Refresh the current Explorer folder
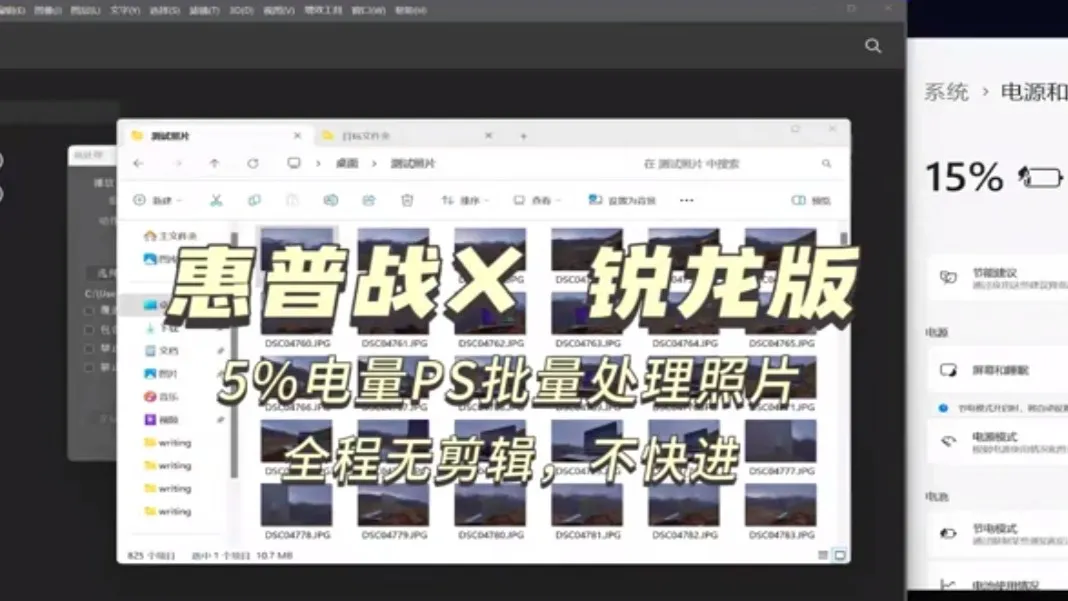The height and width of the screenshot is (601, 1068). [253, 163]
